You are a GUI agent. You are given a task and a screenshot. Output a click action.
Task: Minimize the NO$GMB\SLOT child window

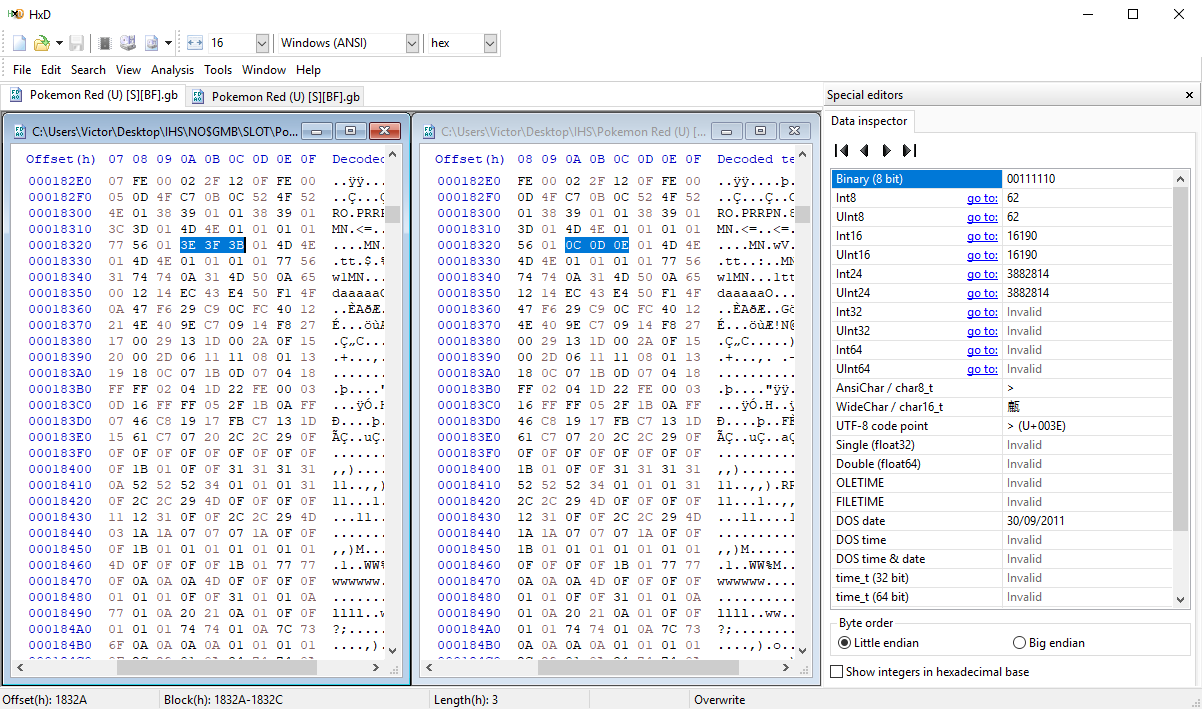(x=317, y=131)
